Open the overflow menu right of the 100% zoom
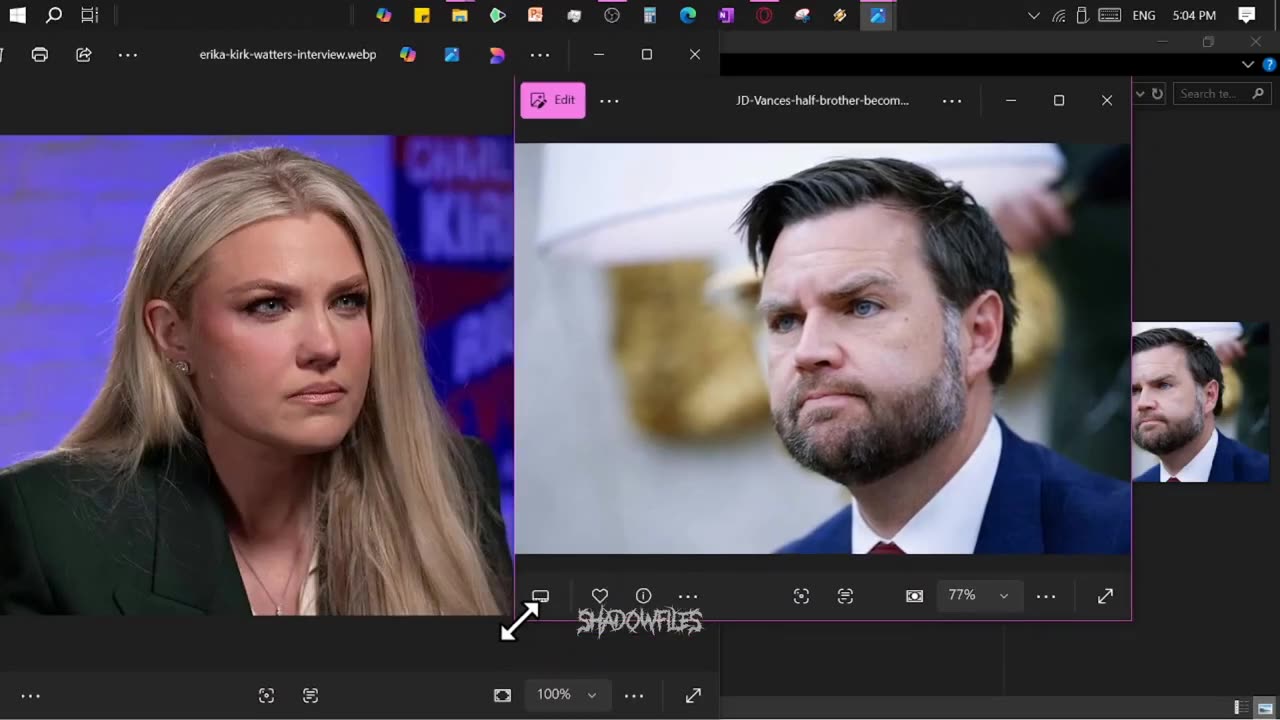 (634, 696)
